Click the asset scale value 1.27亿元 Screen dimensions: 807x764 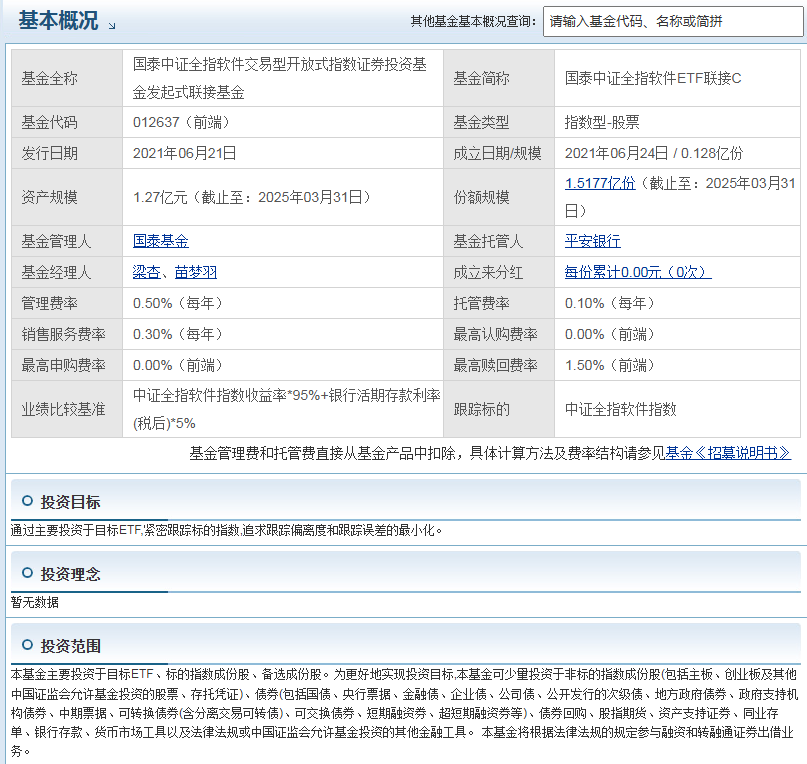[160, 197]
